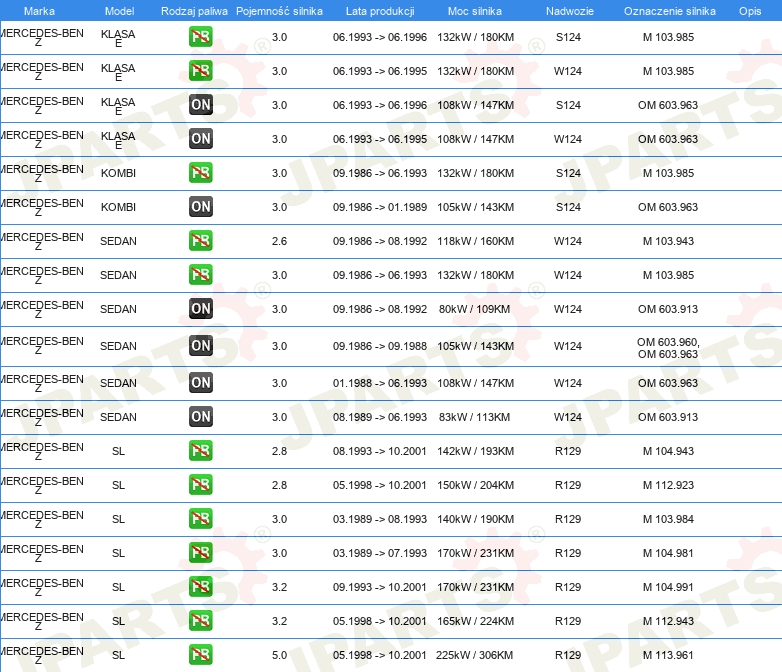Click petrol icon in SL M 104.943 row

click(200, 450)
